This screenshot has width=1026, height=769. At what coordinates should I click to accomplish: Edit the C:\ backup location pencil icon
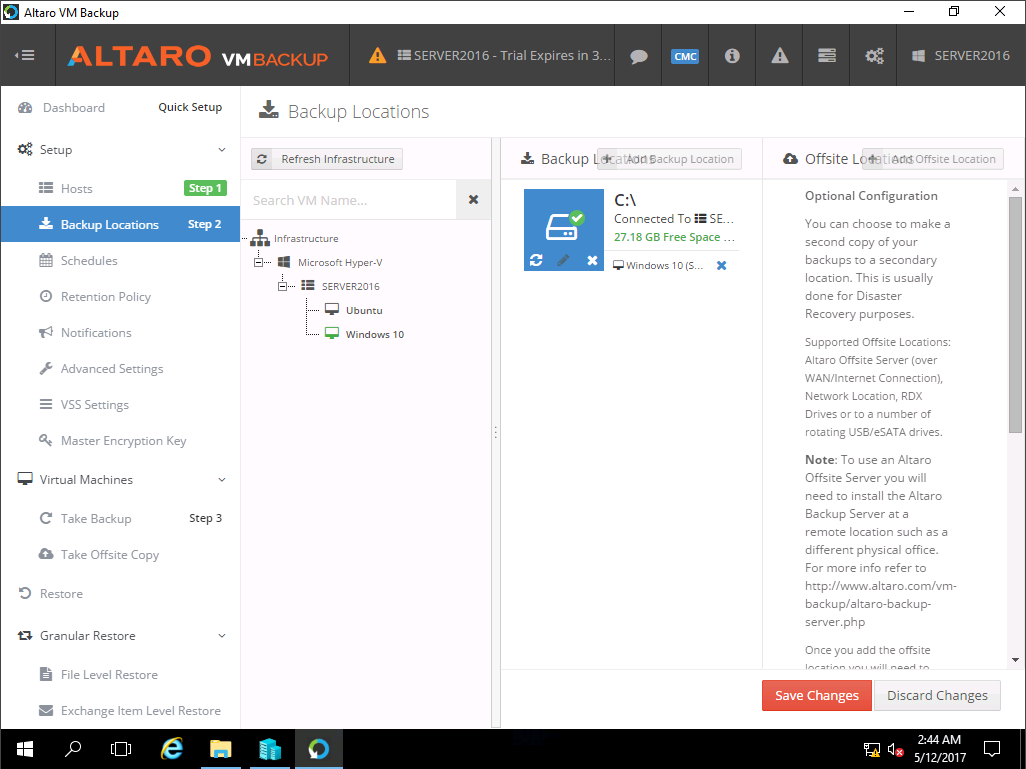(563, 260)
